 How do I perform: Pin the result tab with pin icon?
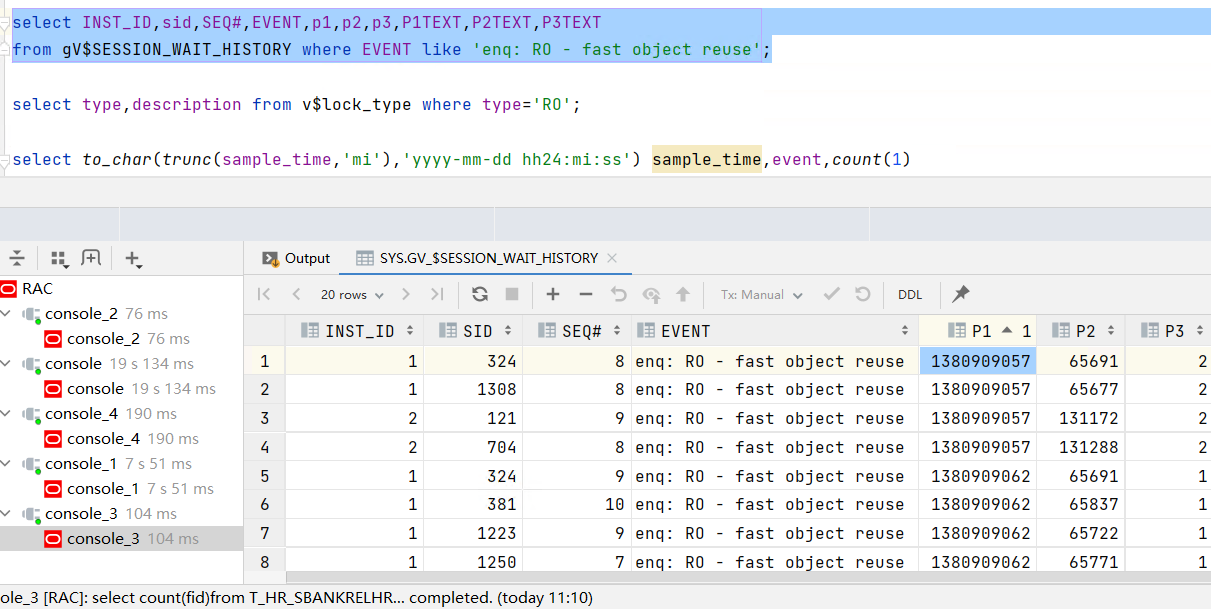click(961, 294)
